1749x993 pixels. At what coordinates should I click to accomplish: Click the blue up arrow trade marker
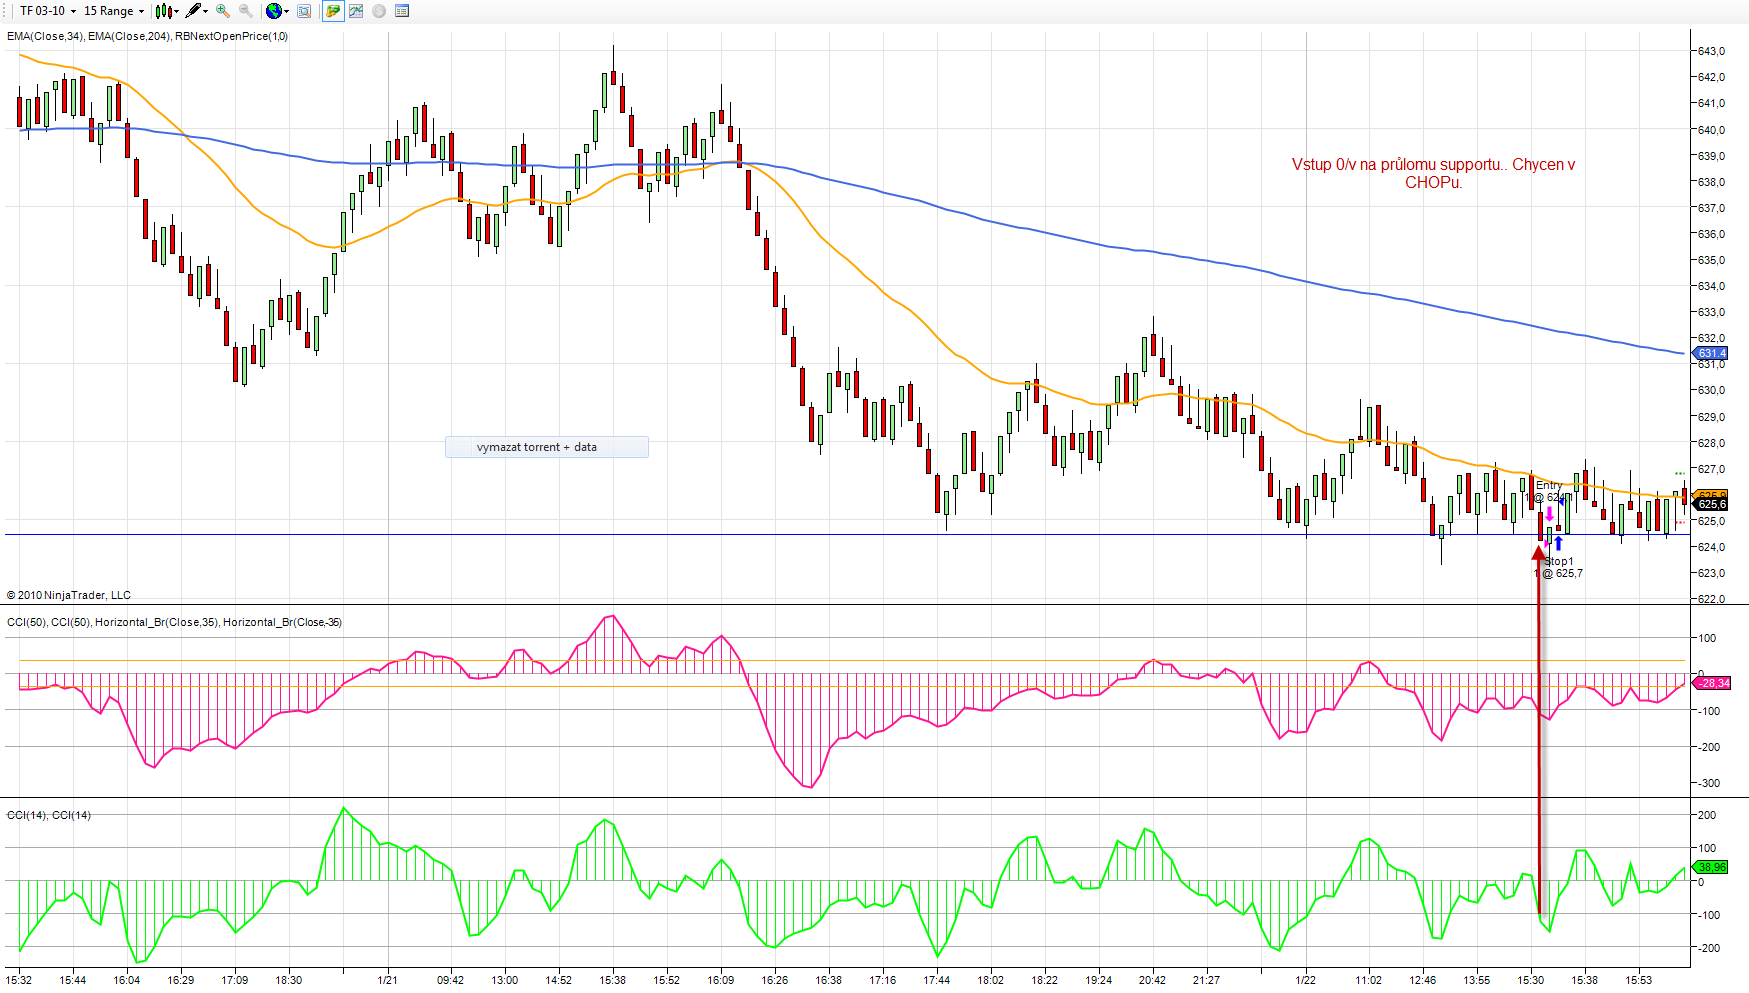(x=1558, y=544)
